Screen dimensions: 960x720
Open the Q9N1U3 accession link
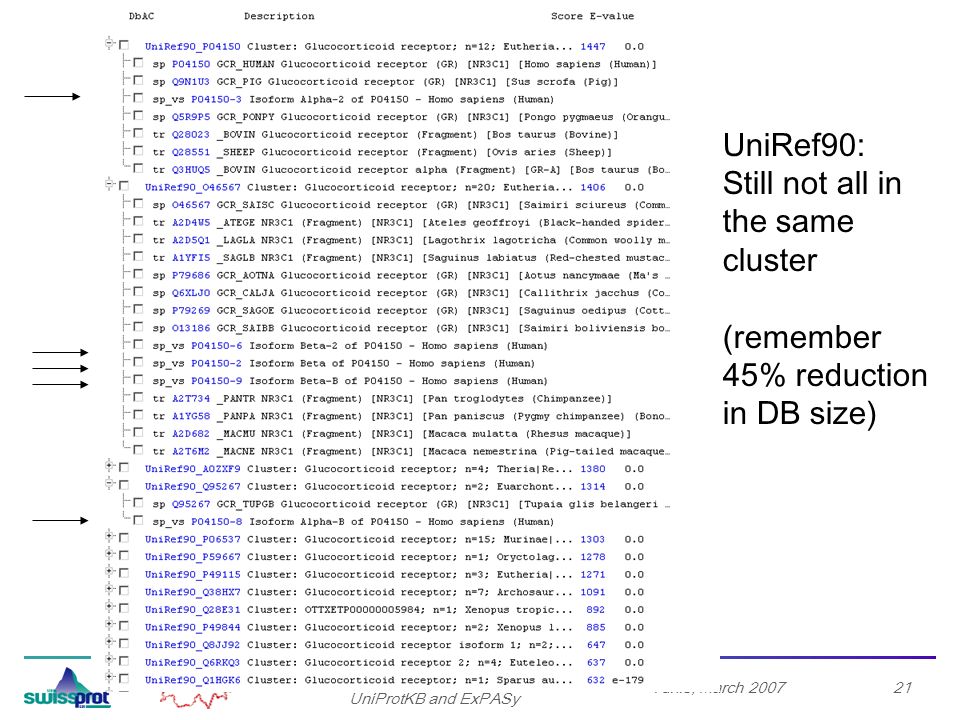pyautogui.click(x=190, y=81)
